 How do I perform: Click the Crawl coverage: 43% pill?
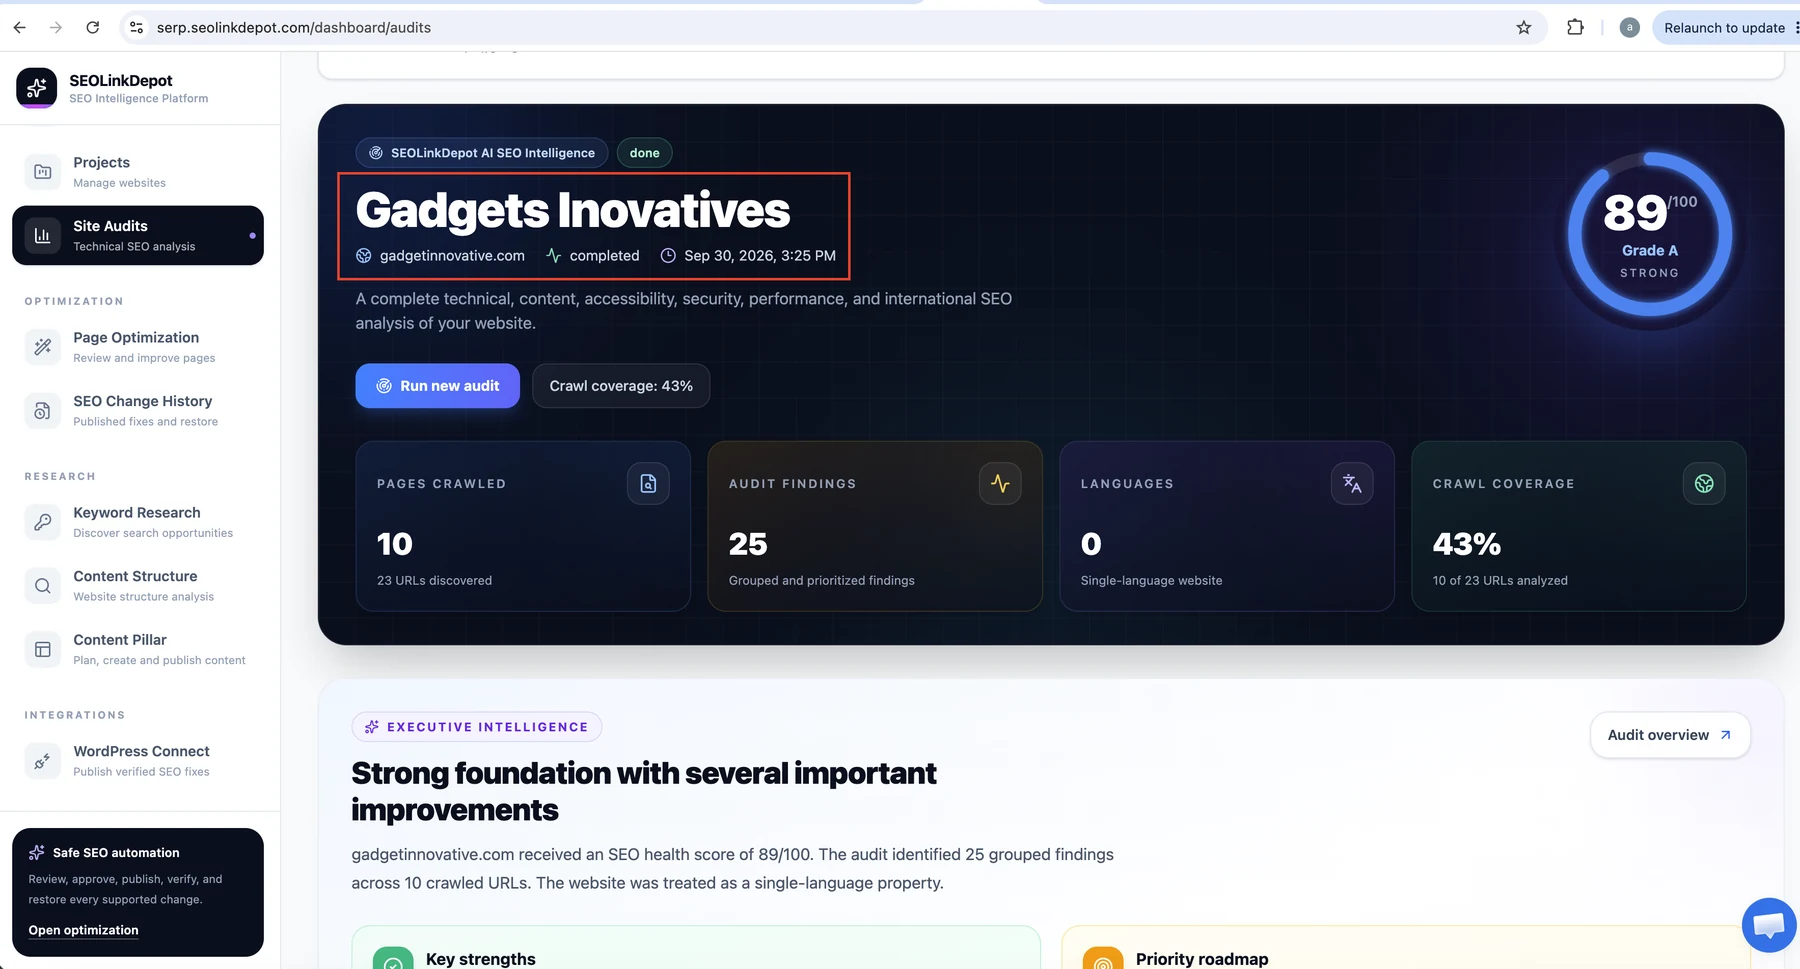(621, 386)
